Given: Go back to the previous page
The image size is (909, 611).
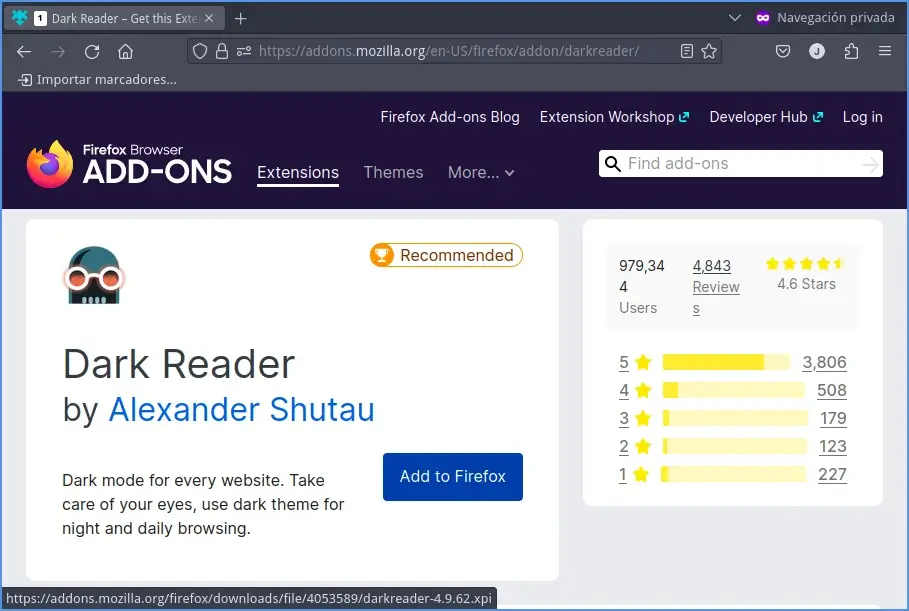Looking at the screenshot, I should click(x=24, y=52).
